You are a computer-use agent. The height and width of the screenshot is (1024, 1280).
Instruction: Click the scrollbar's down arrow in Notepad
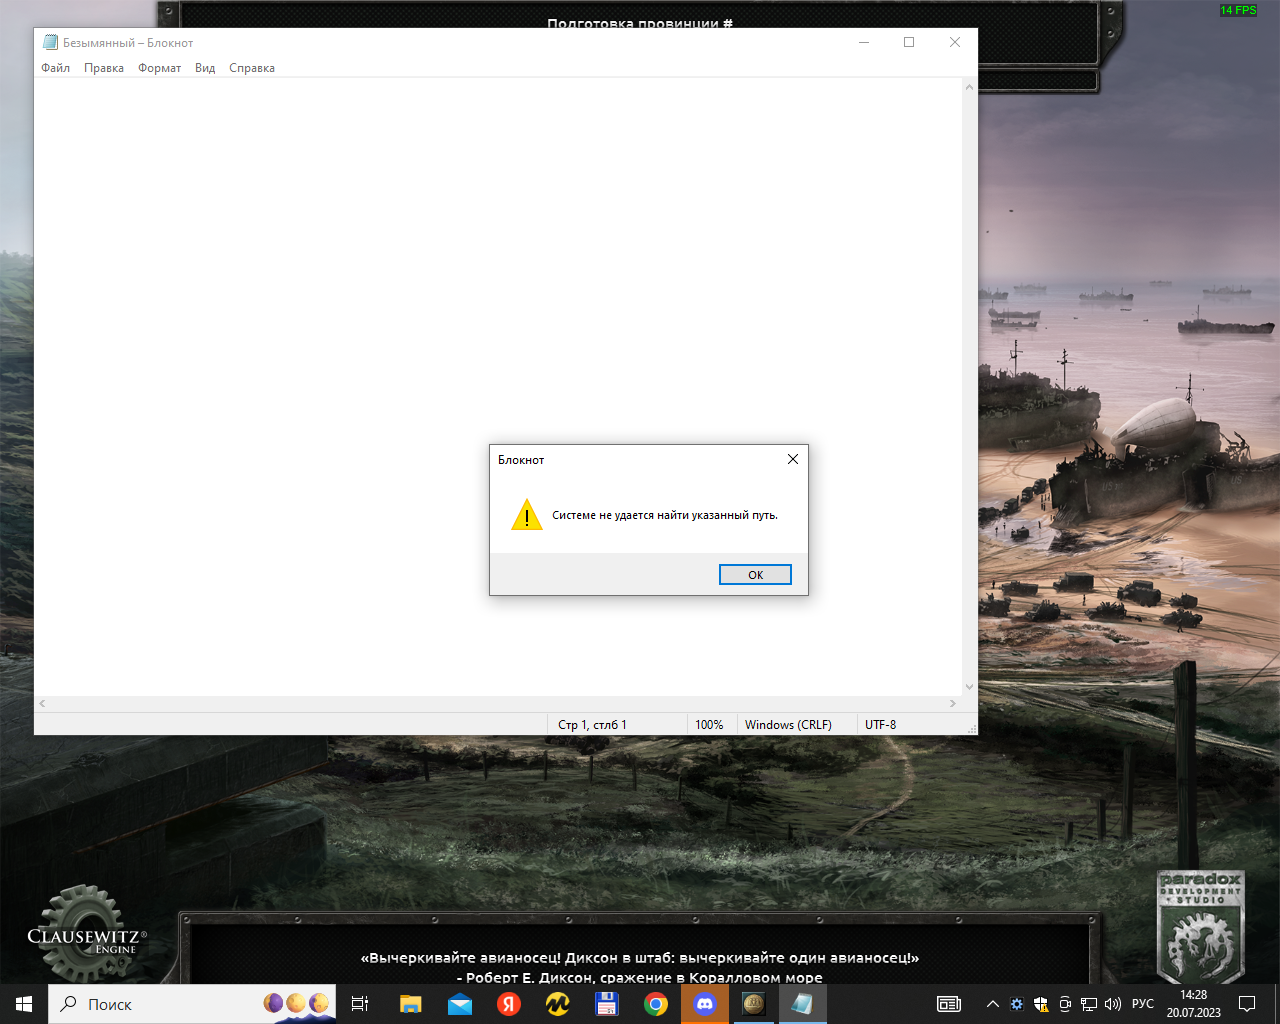(x=967, y=686)
